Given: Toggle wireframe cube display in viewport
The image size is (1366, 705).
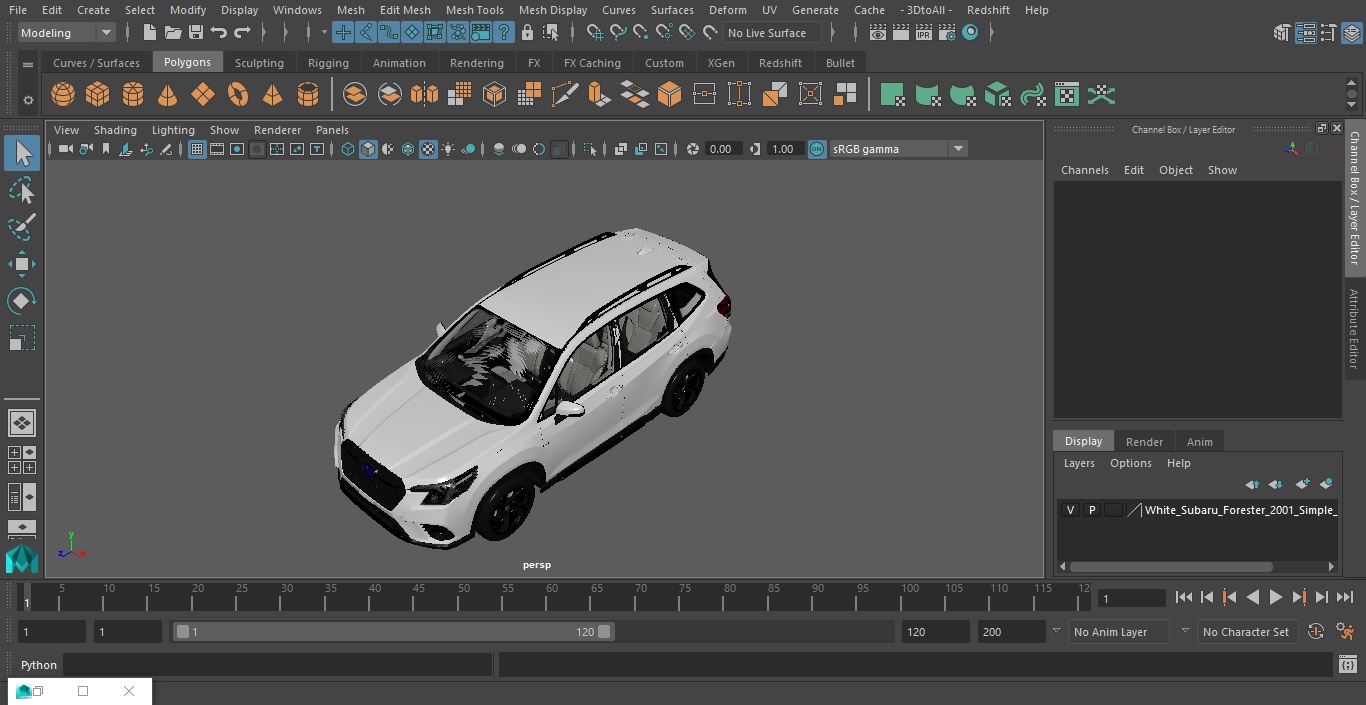Looking at the screenshot, I should (x=348, y=149).
